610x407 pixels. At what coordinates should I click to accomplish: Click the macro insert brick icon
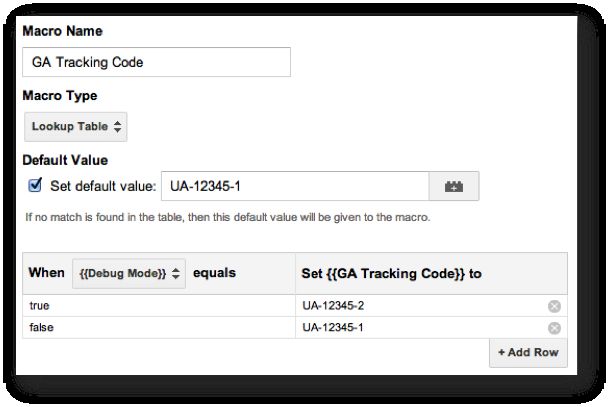454,186
